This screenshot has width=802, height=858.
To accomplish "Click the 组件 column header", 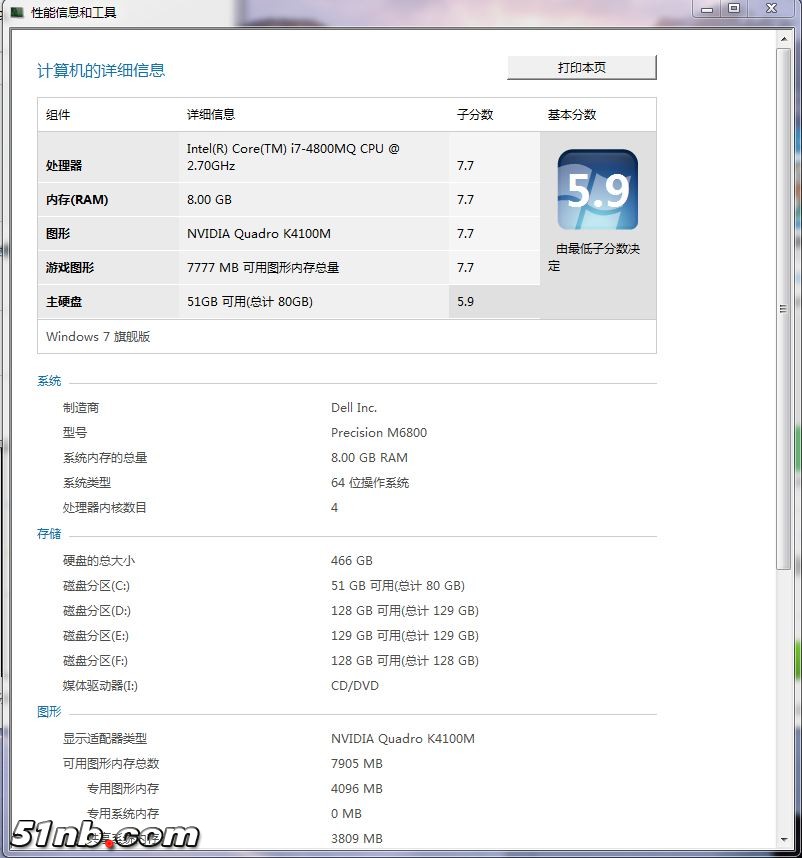I will [x=58, y=115].
